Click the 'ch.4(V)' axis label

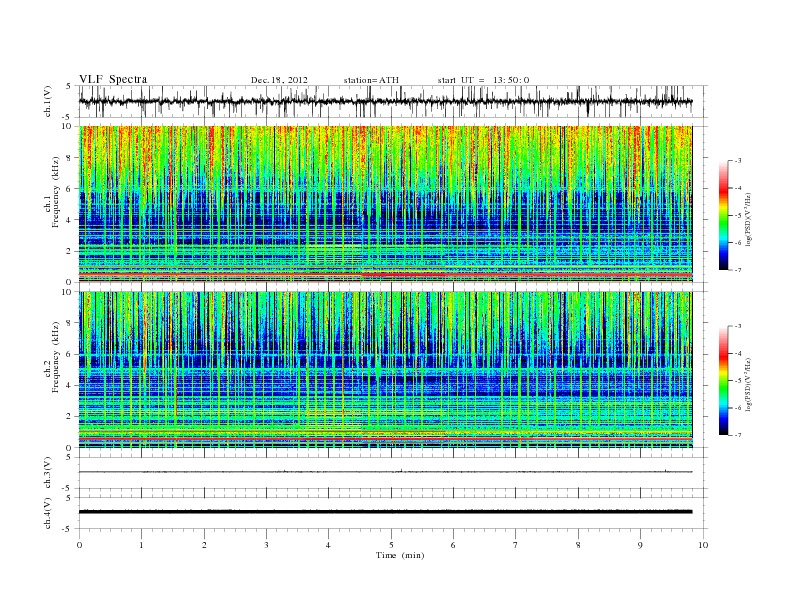pyautogui.click(x=48, y=513)
